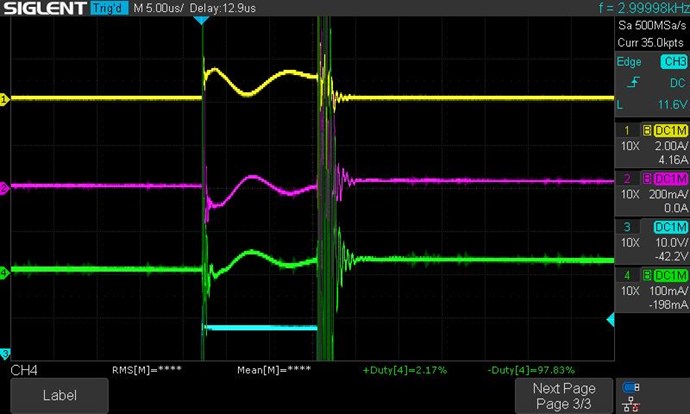Viewport: 690px width, 414px height.
Task: Click channel 2 magenta ground marker
Action: point(4,188)
